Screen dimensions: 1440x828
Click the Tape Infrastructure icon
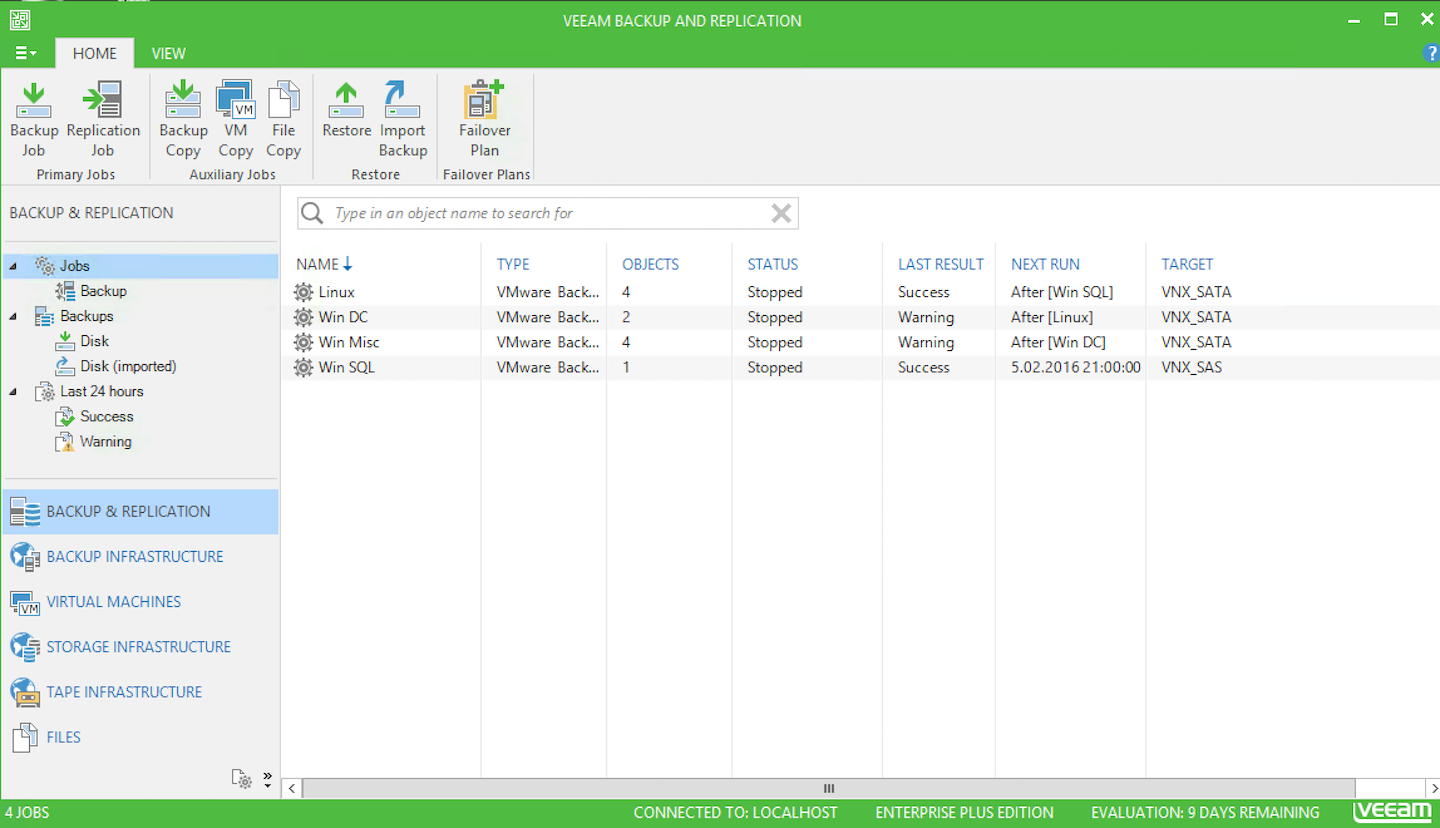25,692
